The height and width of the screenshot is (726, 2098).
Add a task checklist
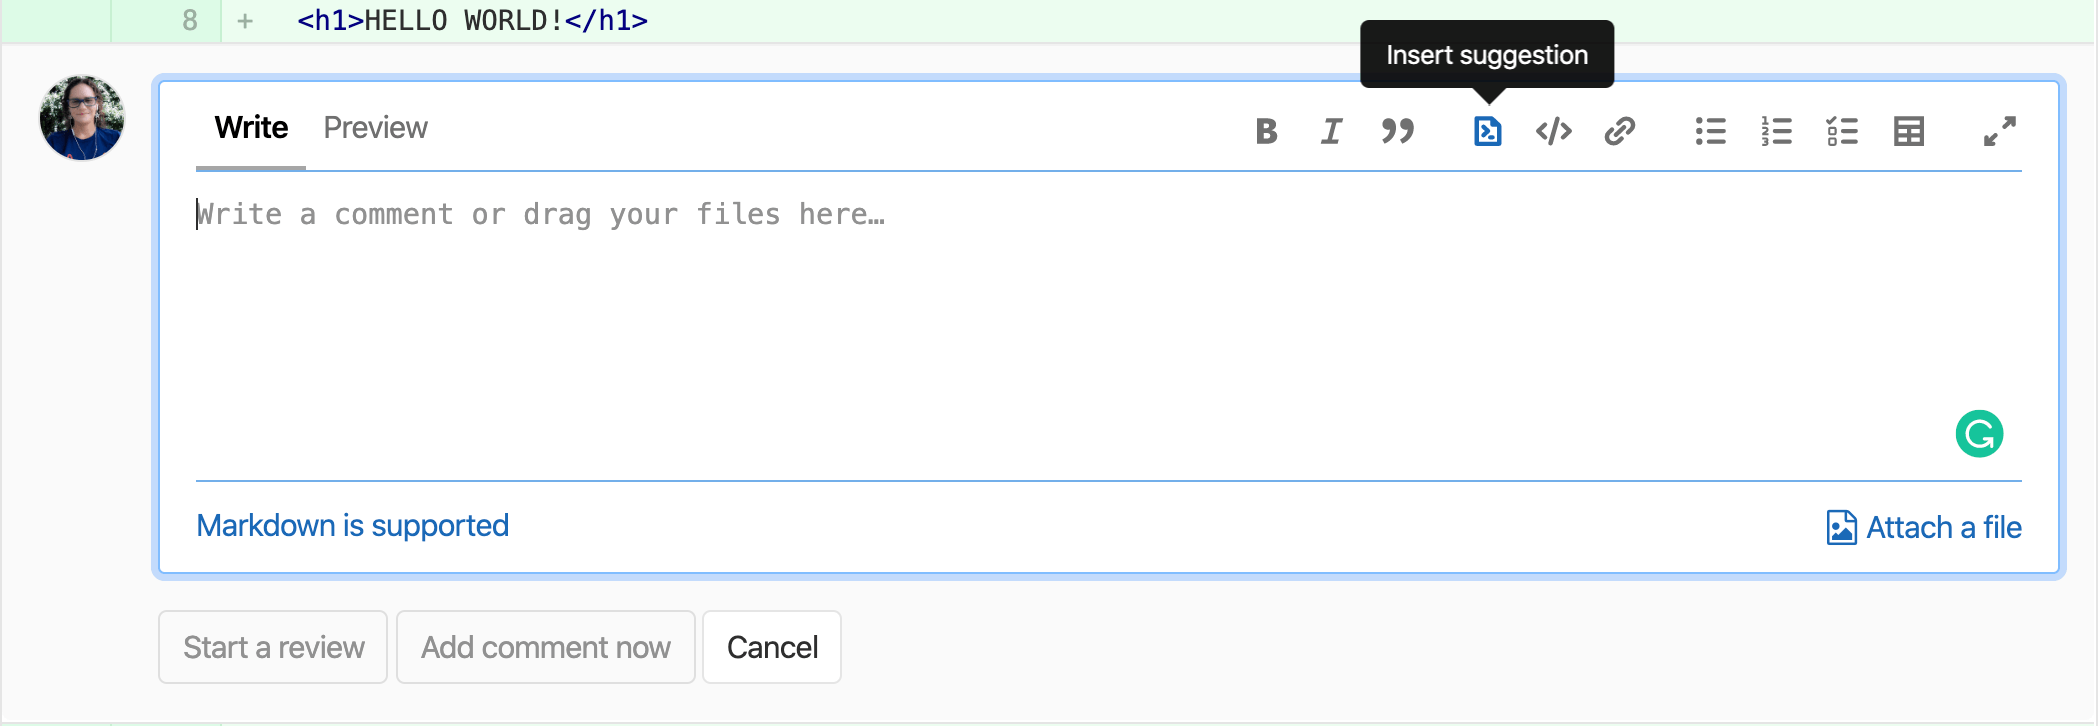(x=1842, y=131)
